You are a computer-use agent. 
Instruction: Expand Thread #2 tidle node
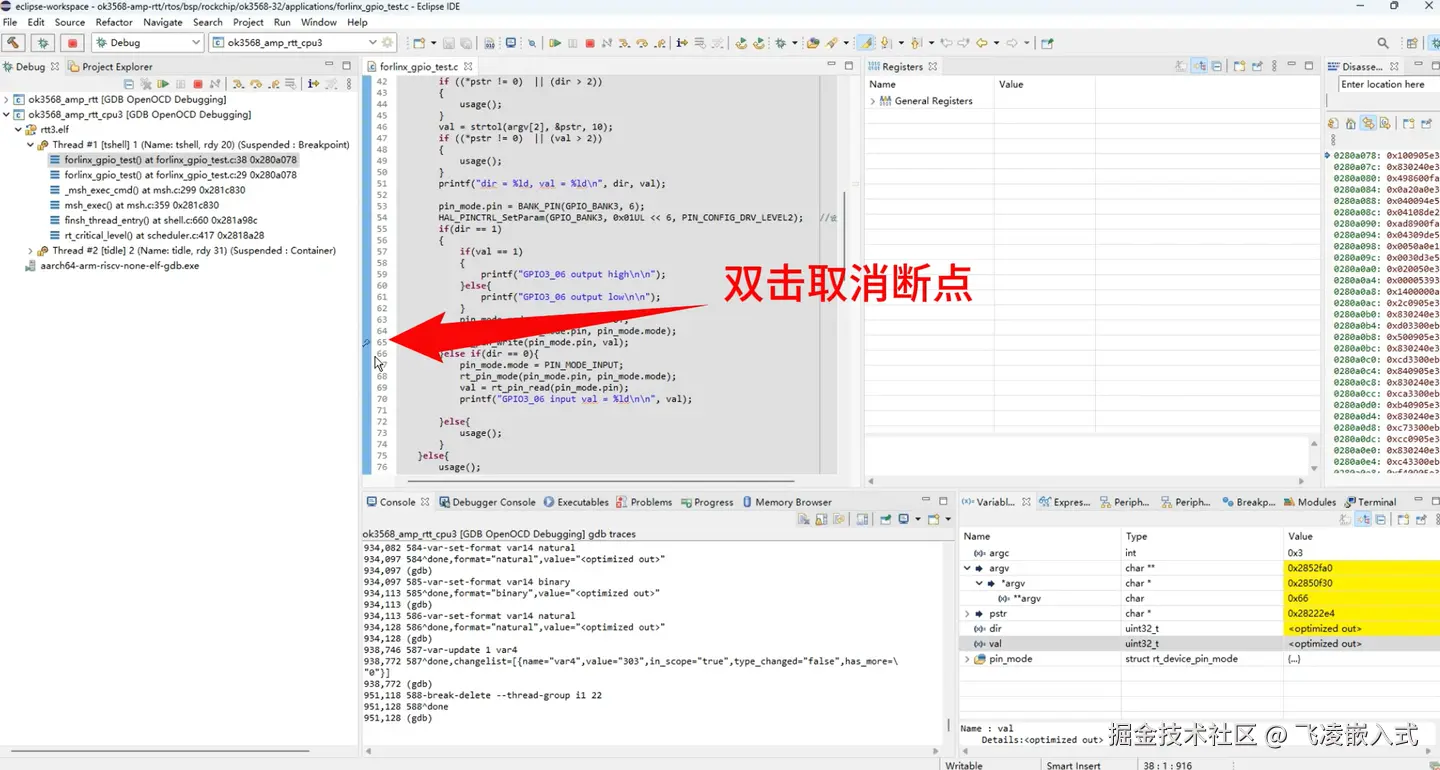[x=31, y=251]
